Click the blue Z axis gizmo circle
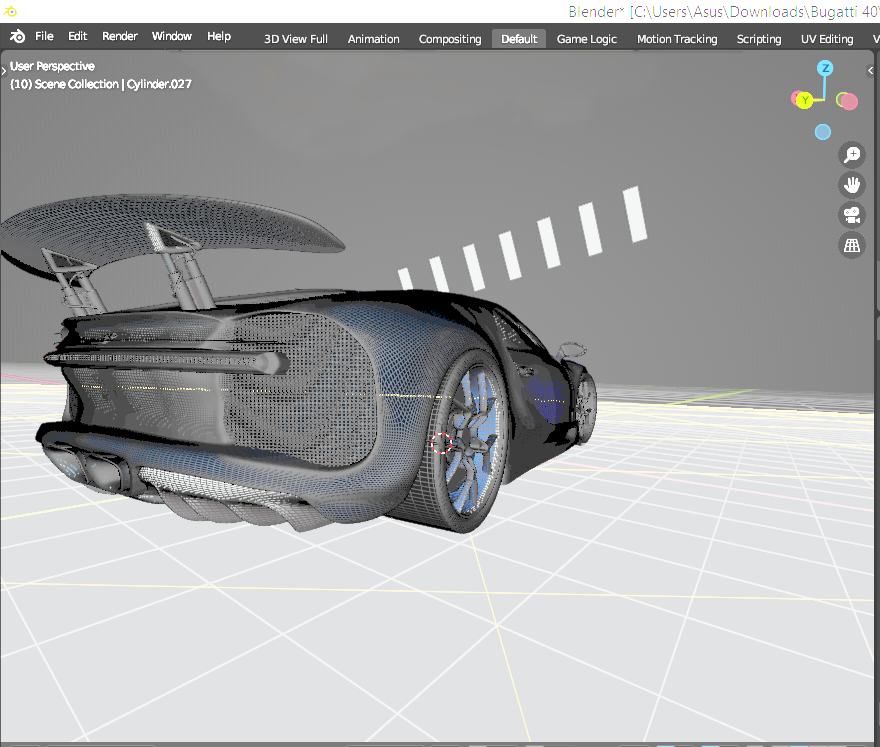The height and width of the screenshot is (747, 880). [825, 68]
